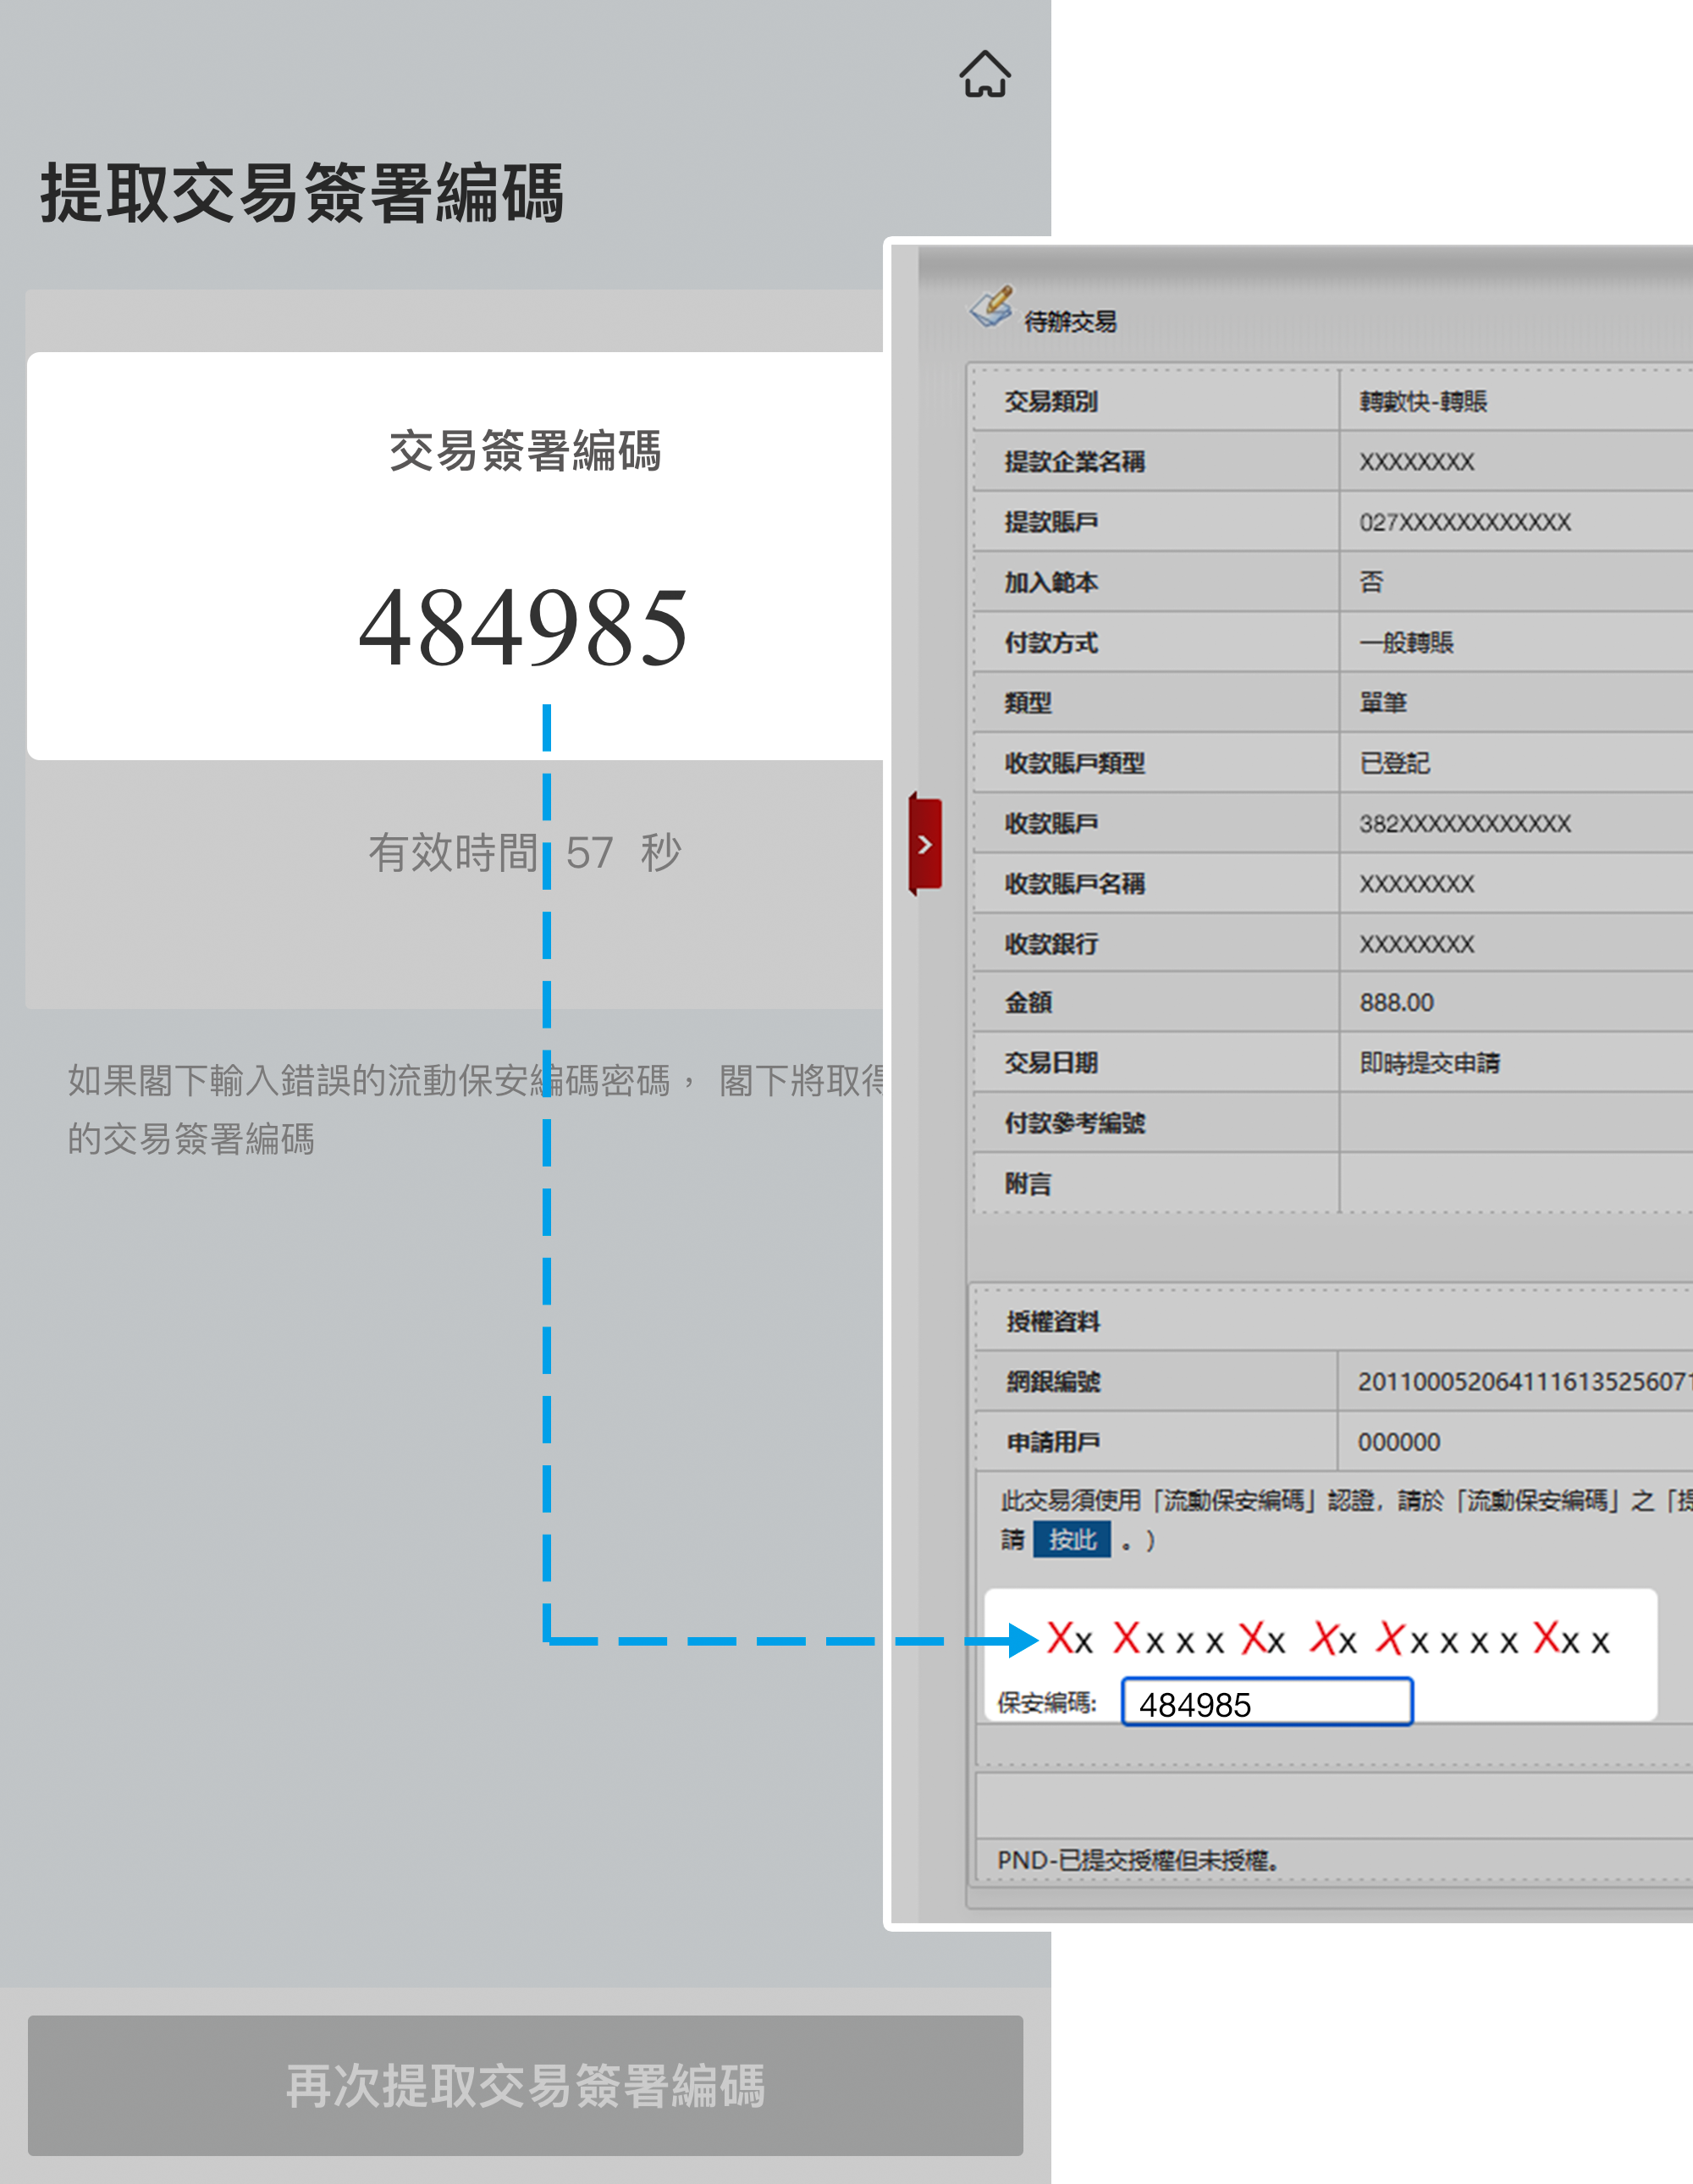The height and width of the screenshot is (2184, 1693).
Task: Click the 保安編碼 input field
Action: click(x=1266, y=1703)
